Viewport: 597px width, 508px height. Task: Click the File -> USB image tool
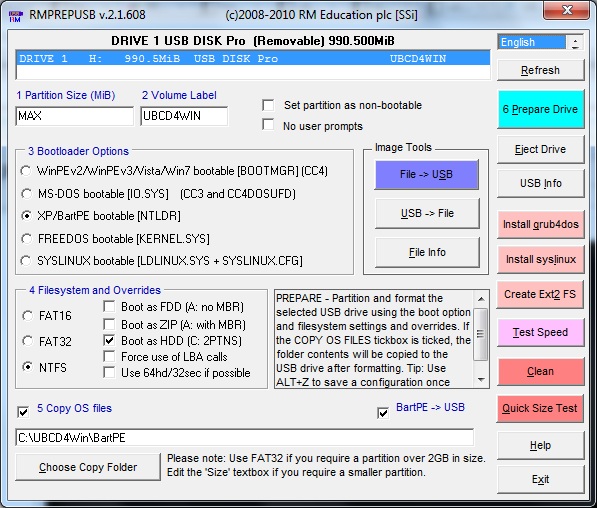(x=426, y=174)
